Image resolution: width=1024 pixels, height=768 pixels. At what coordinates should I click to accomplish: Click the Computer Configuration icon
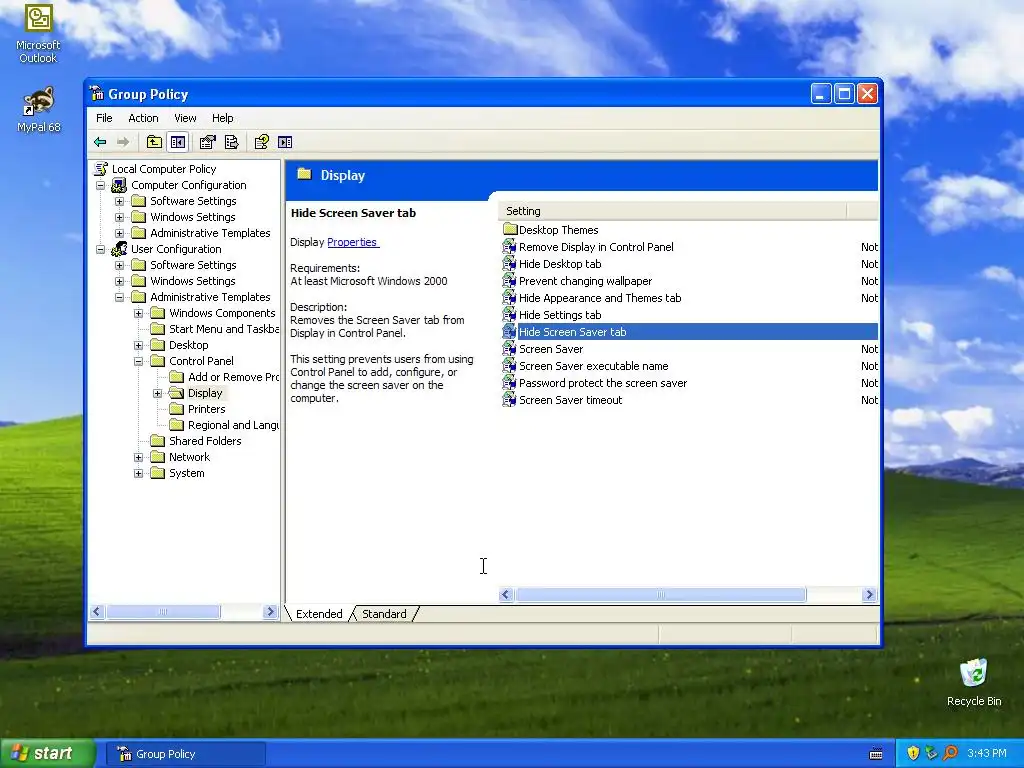point(120,185)
